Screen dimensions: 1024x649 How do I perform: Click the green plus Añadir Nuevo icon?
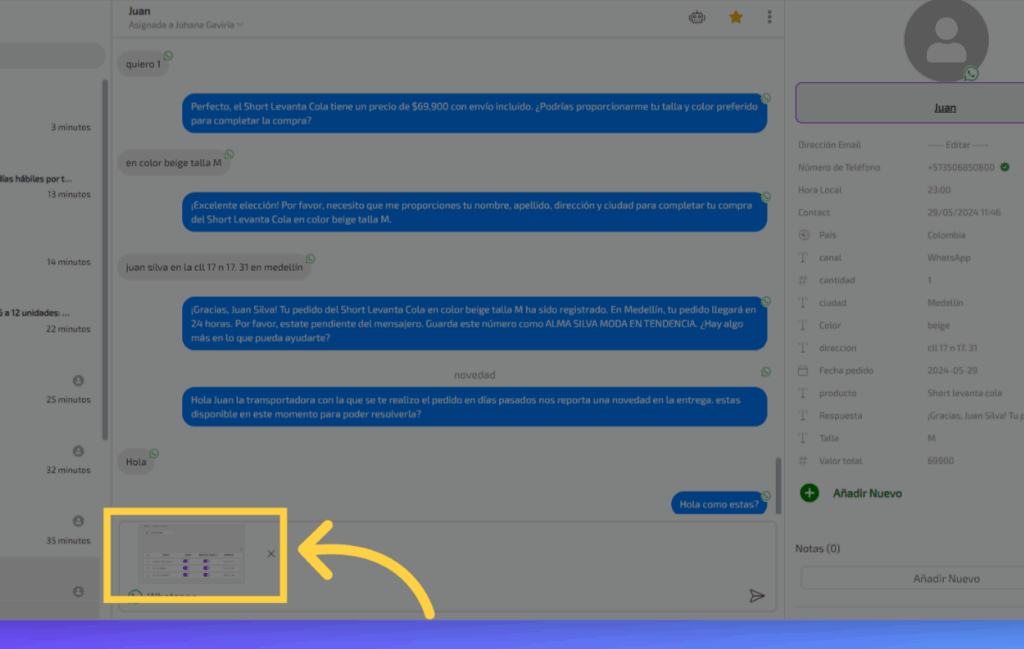809,493
